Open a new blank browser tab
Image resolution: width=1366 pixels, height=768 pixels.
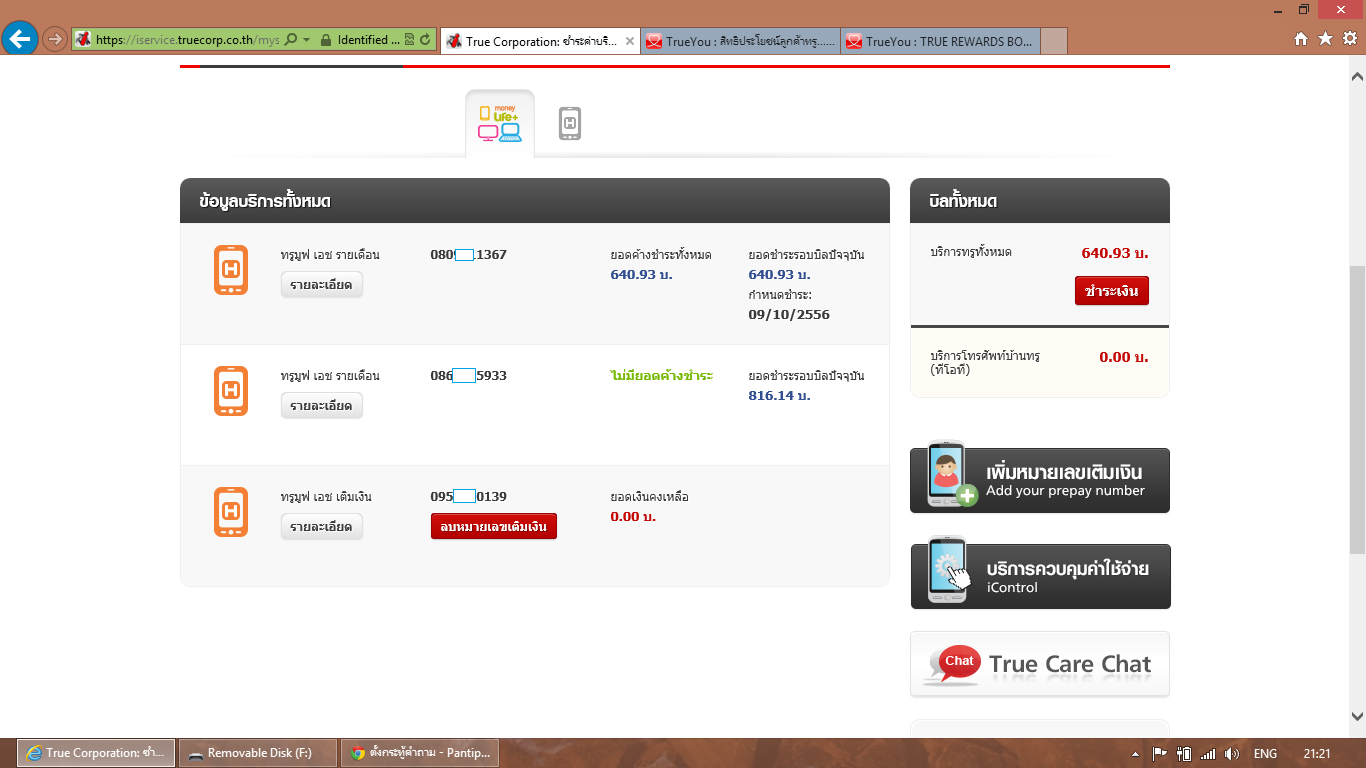[1054, 41]
